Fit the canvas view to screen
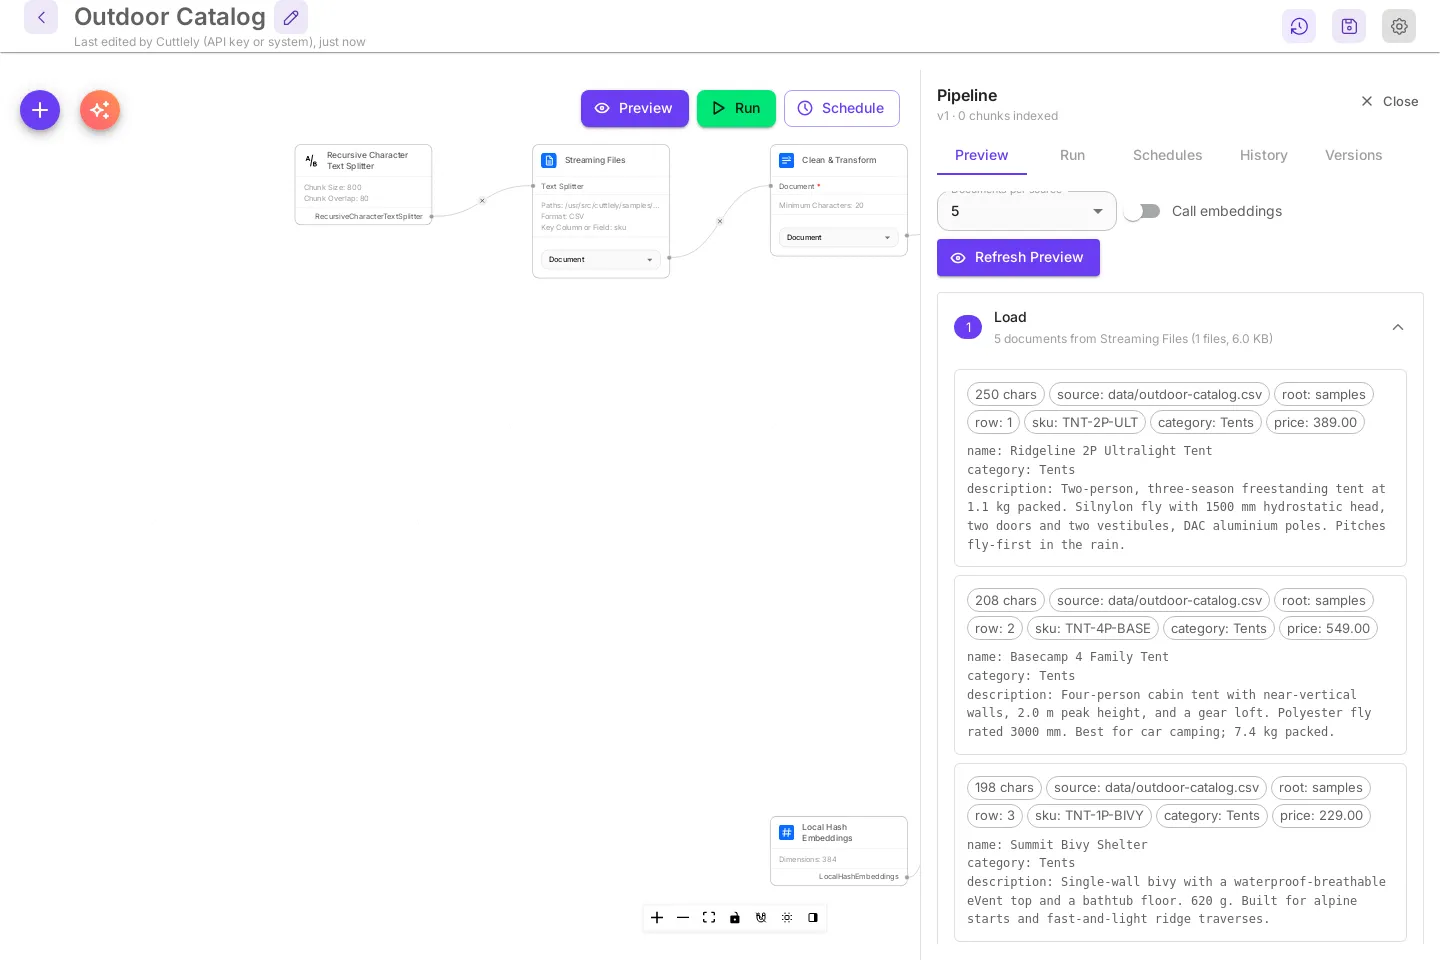This screenshot has height=960, width=1440. pyautogui.click(x=709, y=917)
